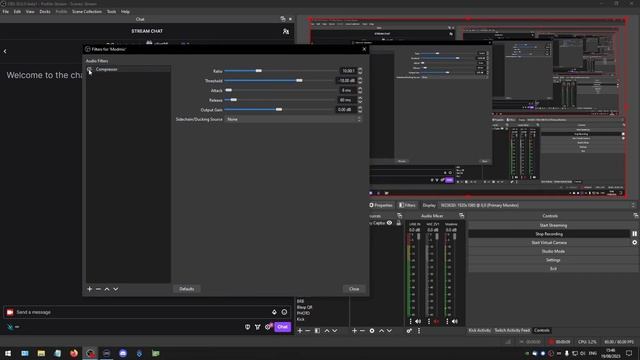Step the Output Gain value spinner
Image resolution: width=640 pixels, height=360 pixels.
(360, 109)
